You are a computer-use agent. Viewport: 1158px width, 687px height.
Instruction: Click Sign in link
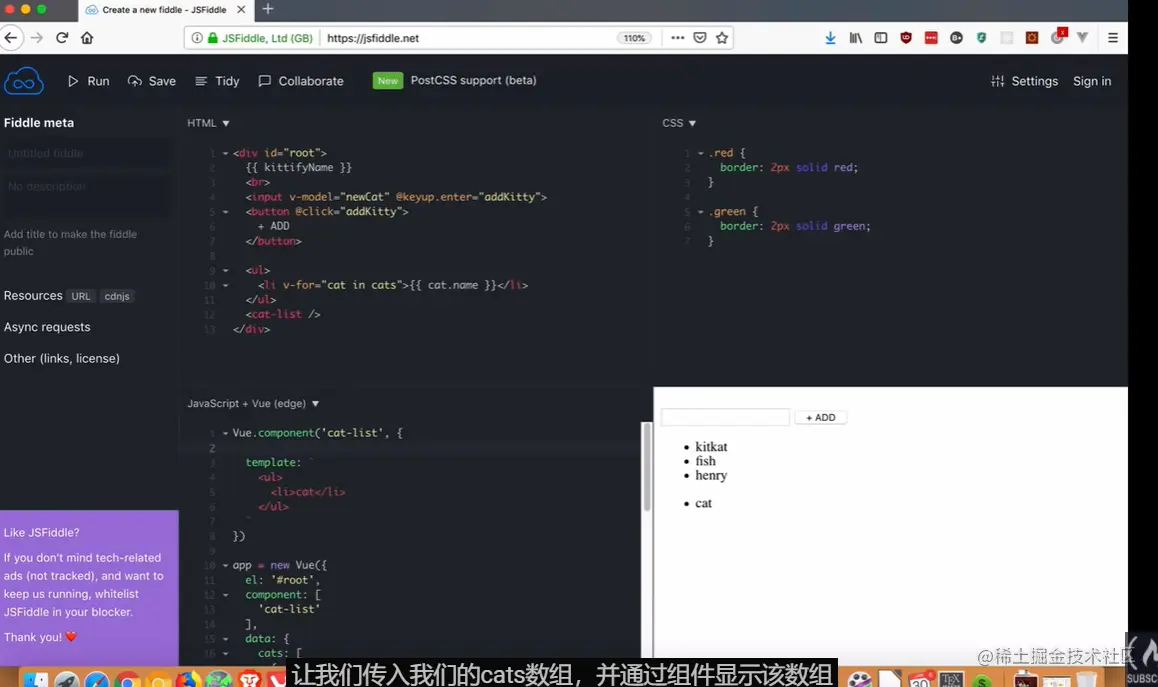coord(1092,81)
